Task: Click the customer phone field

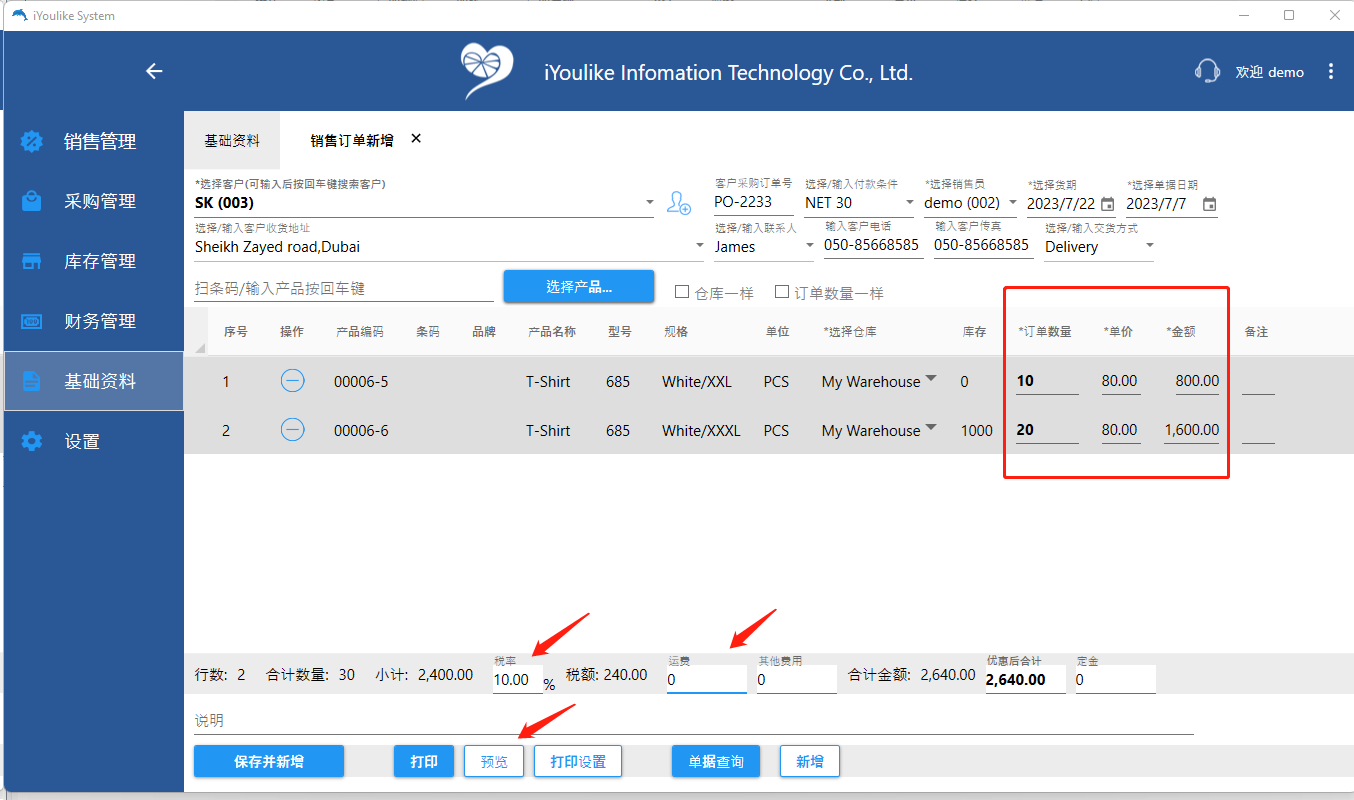Action: (x=872, y=245)
